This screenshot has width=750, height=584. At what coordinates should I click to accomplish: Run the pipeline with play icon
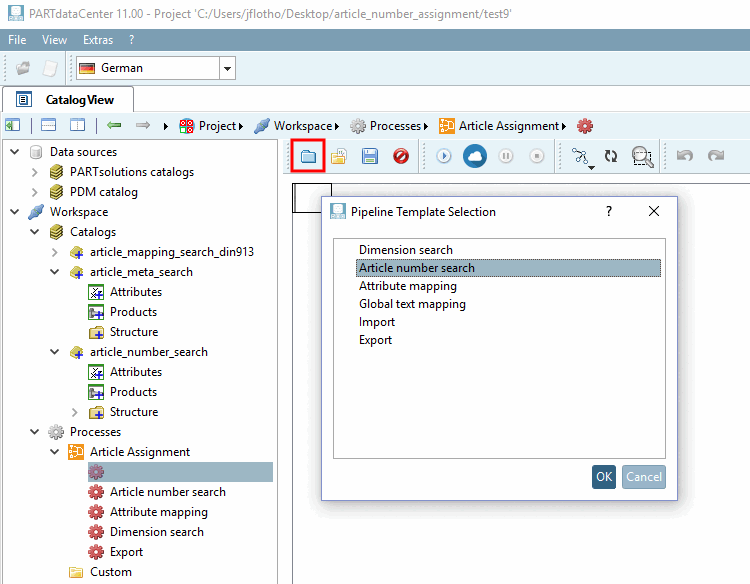point(444,156)
